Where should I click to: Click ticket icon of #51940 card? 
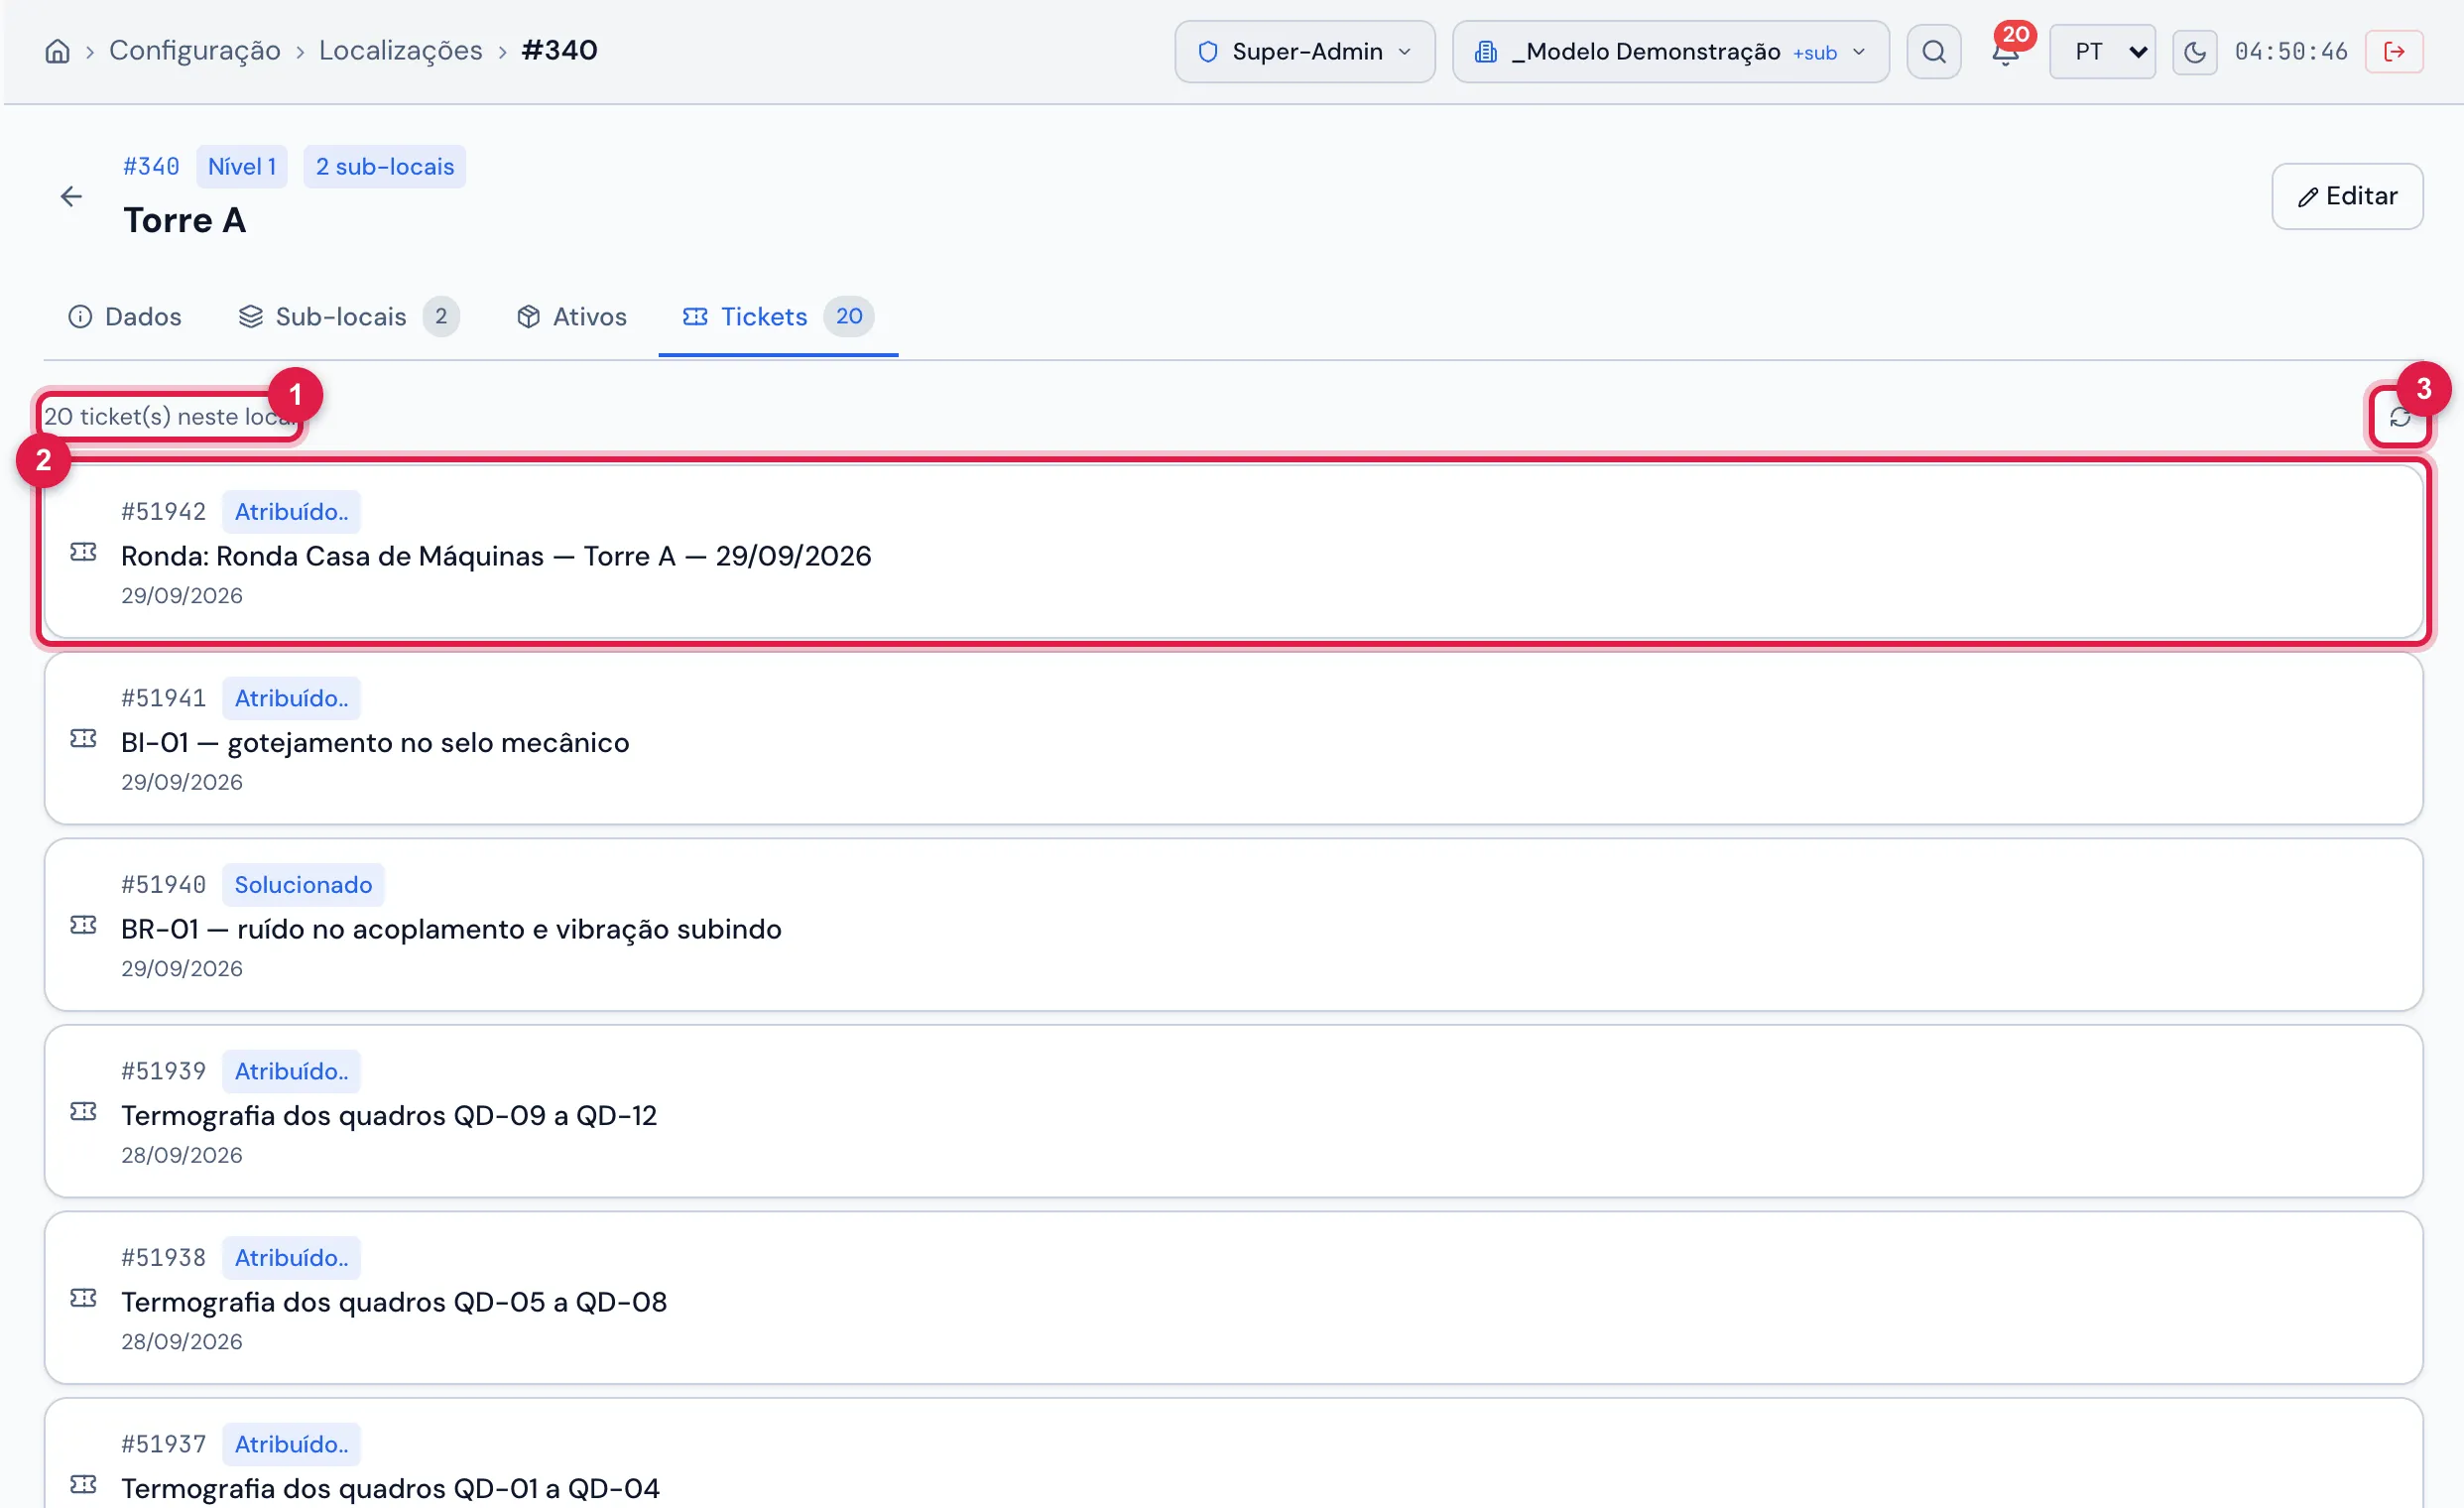point(84,925)
